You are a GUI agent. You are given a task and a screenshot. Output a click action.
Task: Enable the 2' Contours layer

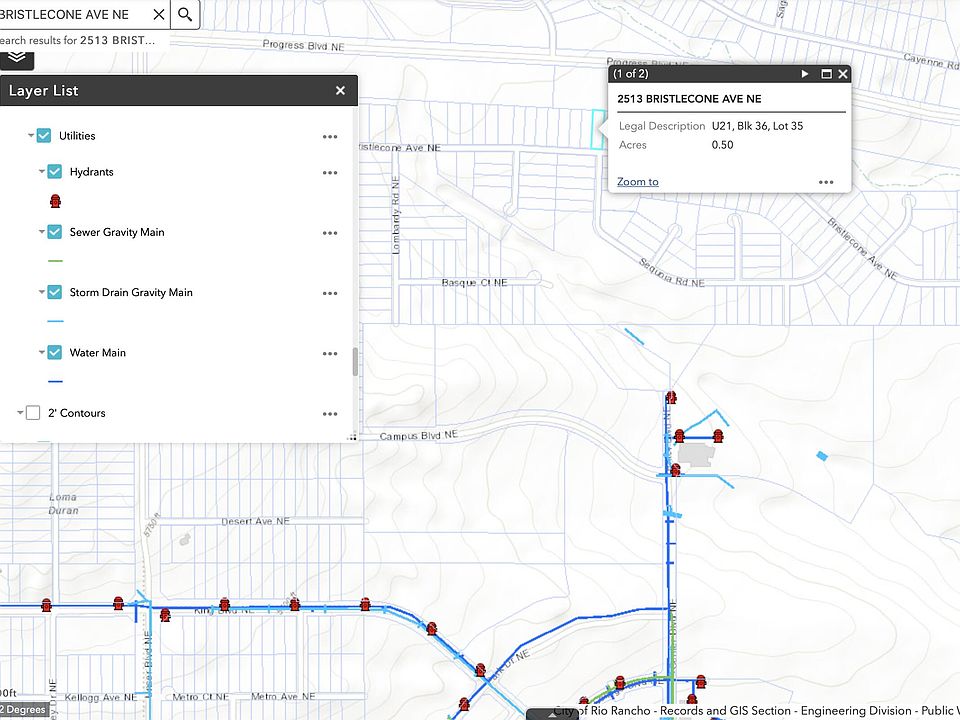[33, 413]
